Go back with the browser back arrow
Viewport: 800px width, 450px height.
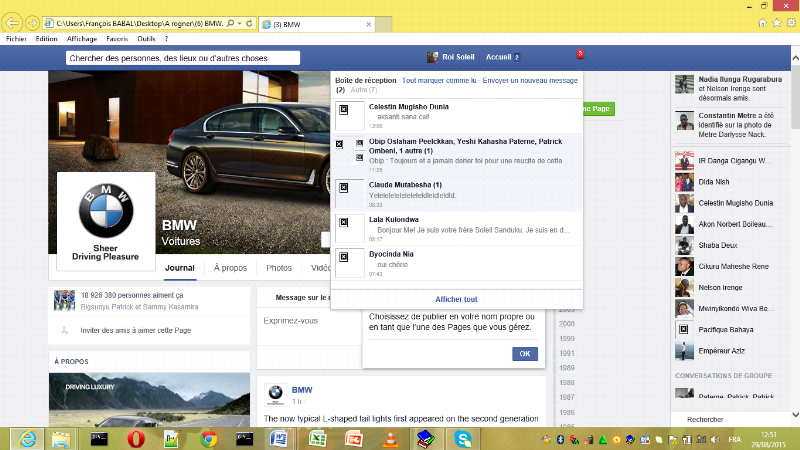pyautogui.click(x=14, y=21)
